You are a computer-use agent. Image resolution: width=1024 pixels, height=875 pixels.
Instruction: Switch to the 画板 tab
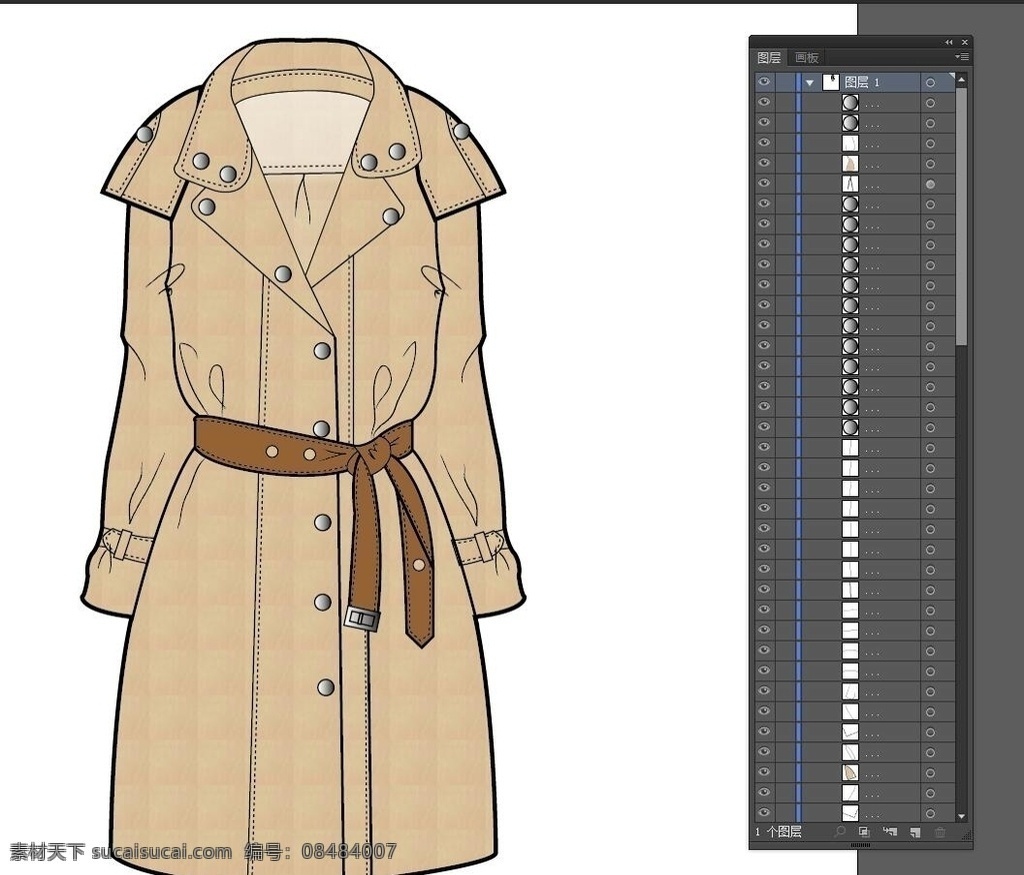[807, 57]
